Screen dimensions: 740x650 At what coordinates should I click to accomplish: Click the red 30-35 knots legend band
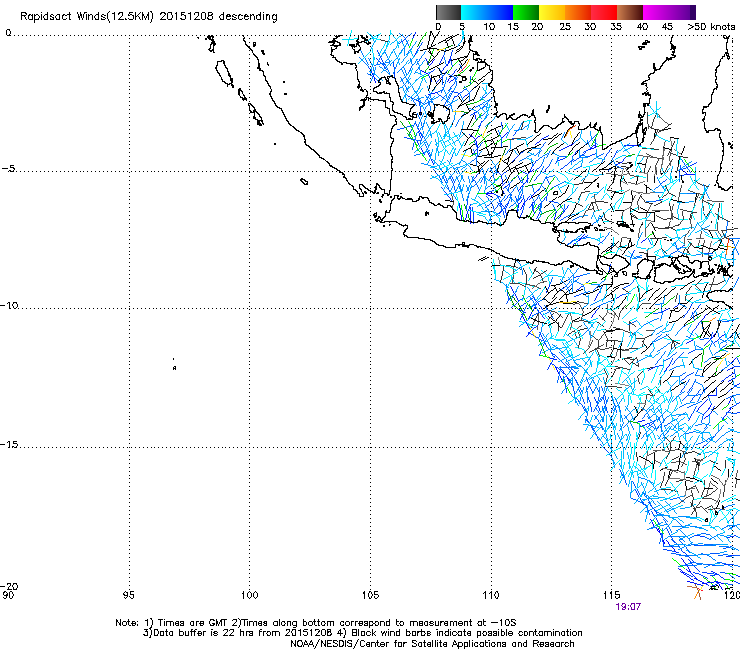(604, 12)
